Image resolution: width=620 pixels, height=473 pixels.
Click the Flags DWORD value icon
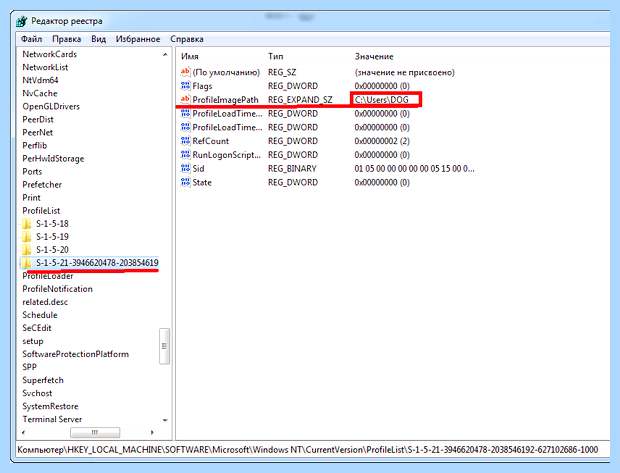coord(185,86)
